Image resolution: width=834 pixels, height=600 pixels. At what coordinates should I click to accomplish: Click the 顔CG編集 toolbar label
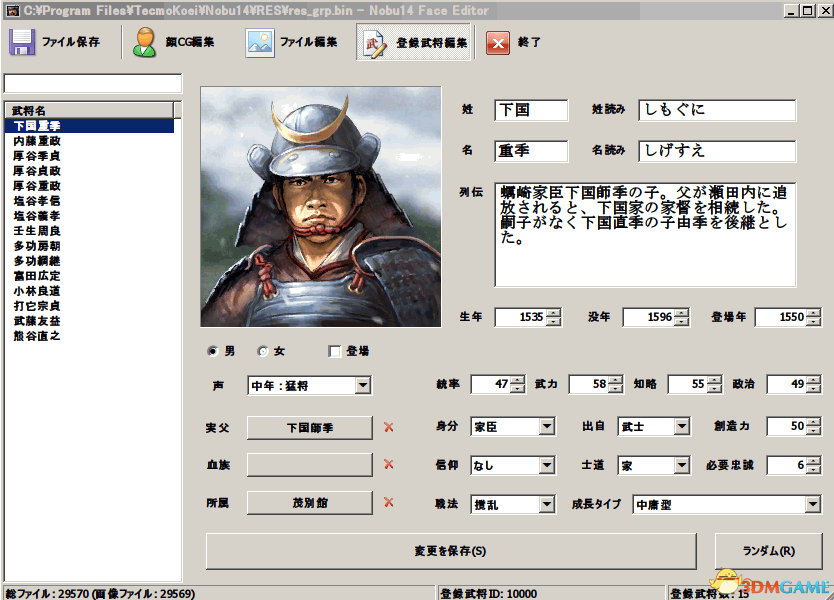pos(190,42)
